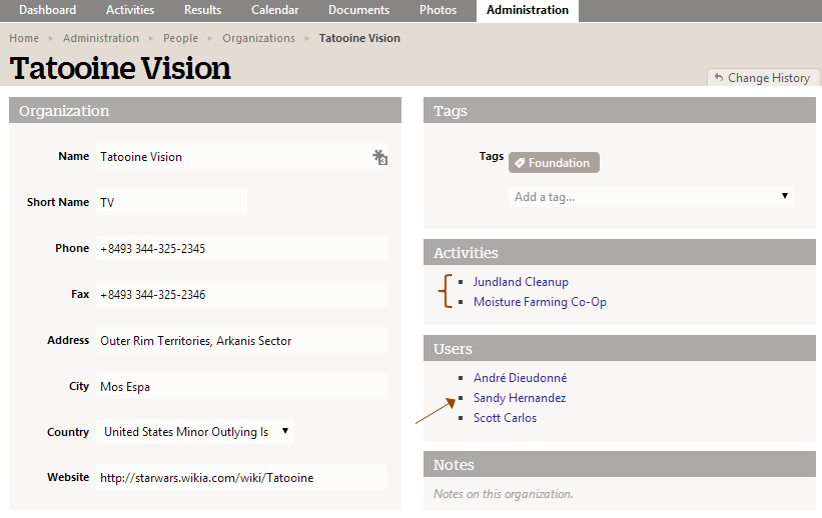Open the Calendar tab
The image size is (822, 518).
point(275,10)
